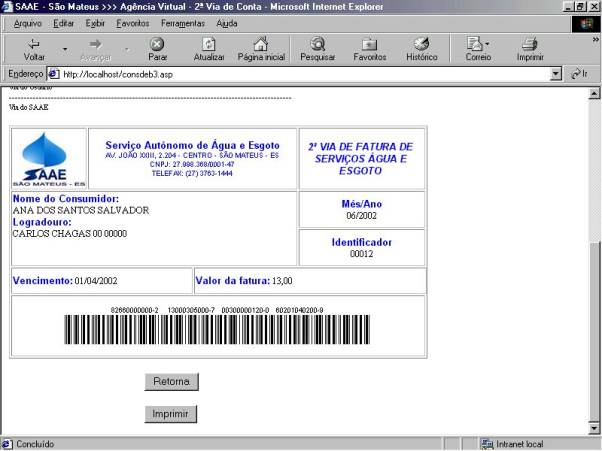This screenshot has height=451, width=602.
Task: Click the Retorna button
Action: (x=171, y=382)
